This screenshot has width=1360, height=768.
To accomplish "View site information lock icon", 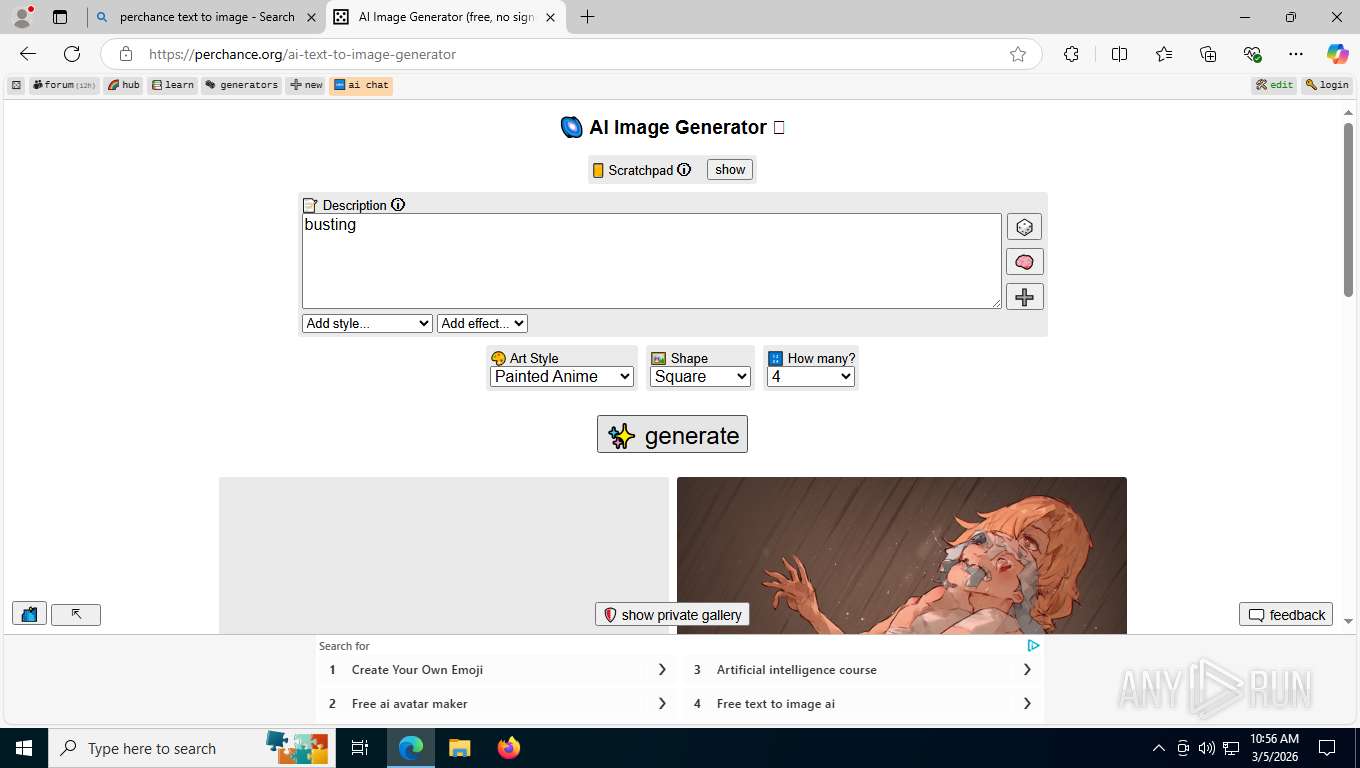I will point(125,54).
